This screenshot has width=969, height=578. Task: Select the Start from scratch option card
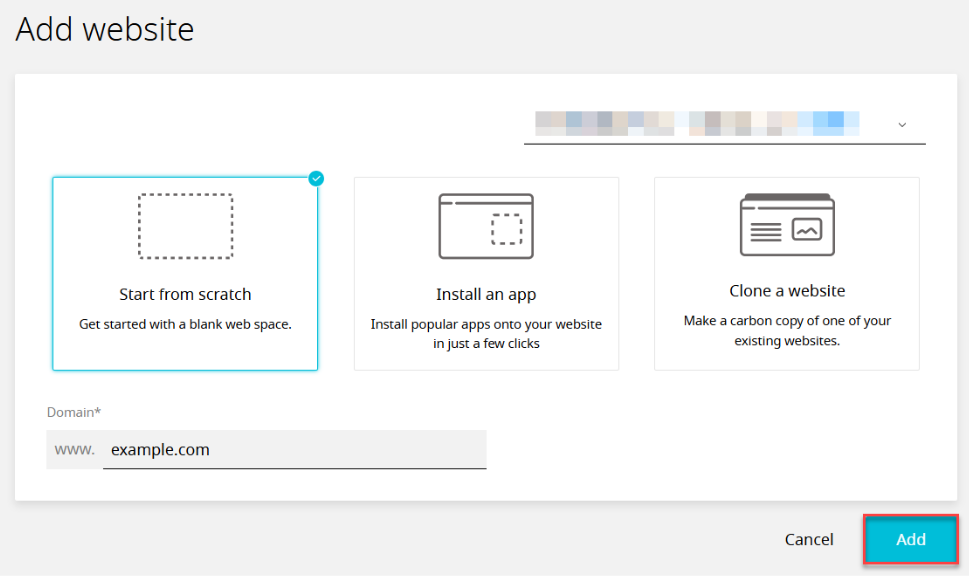(x=185, y=274)
